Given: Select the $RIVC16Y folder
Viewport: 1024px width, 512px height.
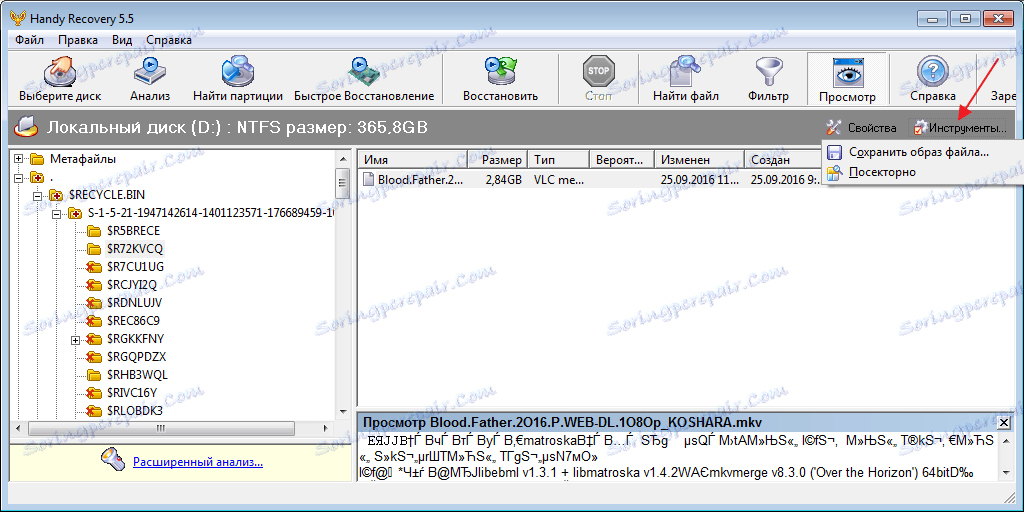Looking at the screenshot, I should [131, 393].
